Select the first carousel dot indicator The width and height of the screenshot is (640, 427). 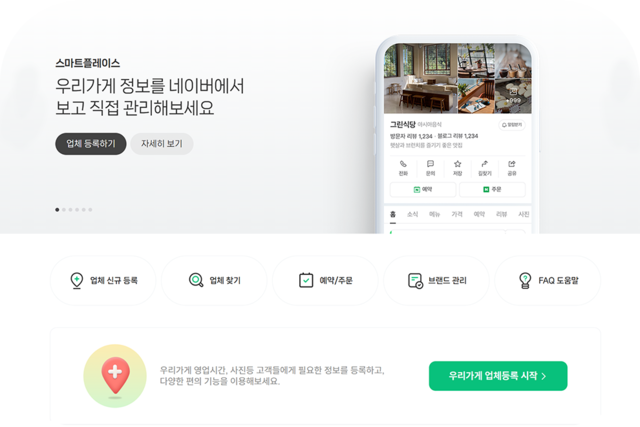click(x=57, y=210)
